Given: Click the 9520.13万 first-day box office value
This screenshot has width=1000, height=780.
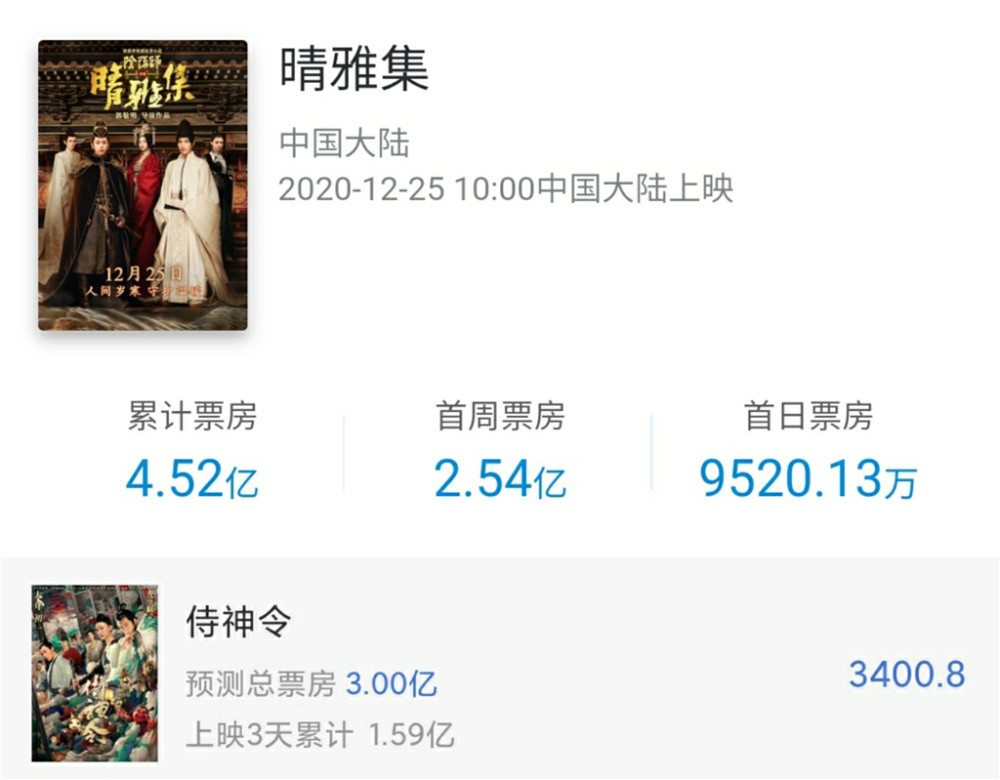Looking at the screenshot, I should [x=808, y=479].
